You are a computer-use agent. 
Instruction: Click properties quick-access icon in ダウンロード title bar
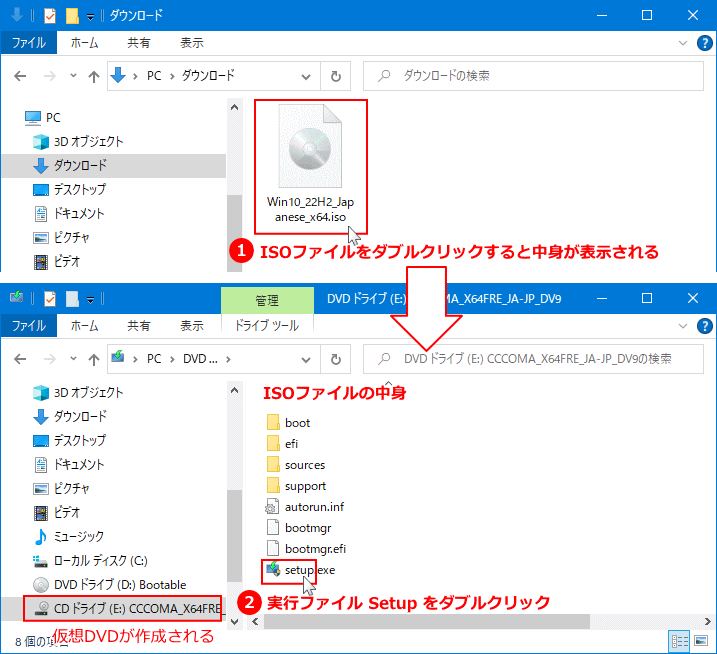pos(50,16)
